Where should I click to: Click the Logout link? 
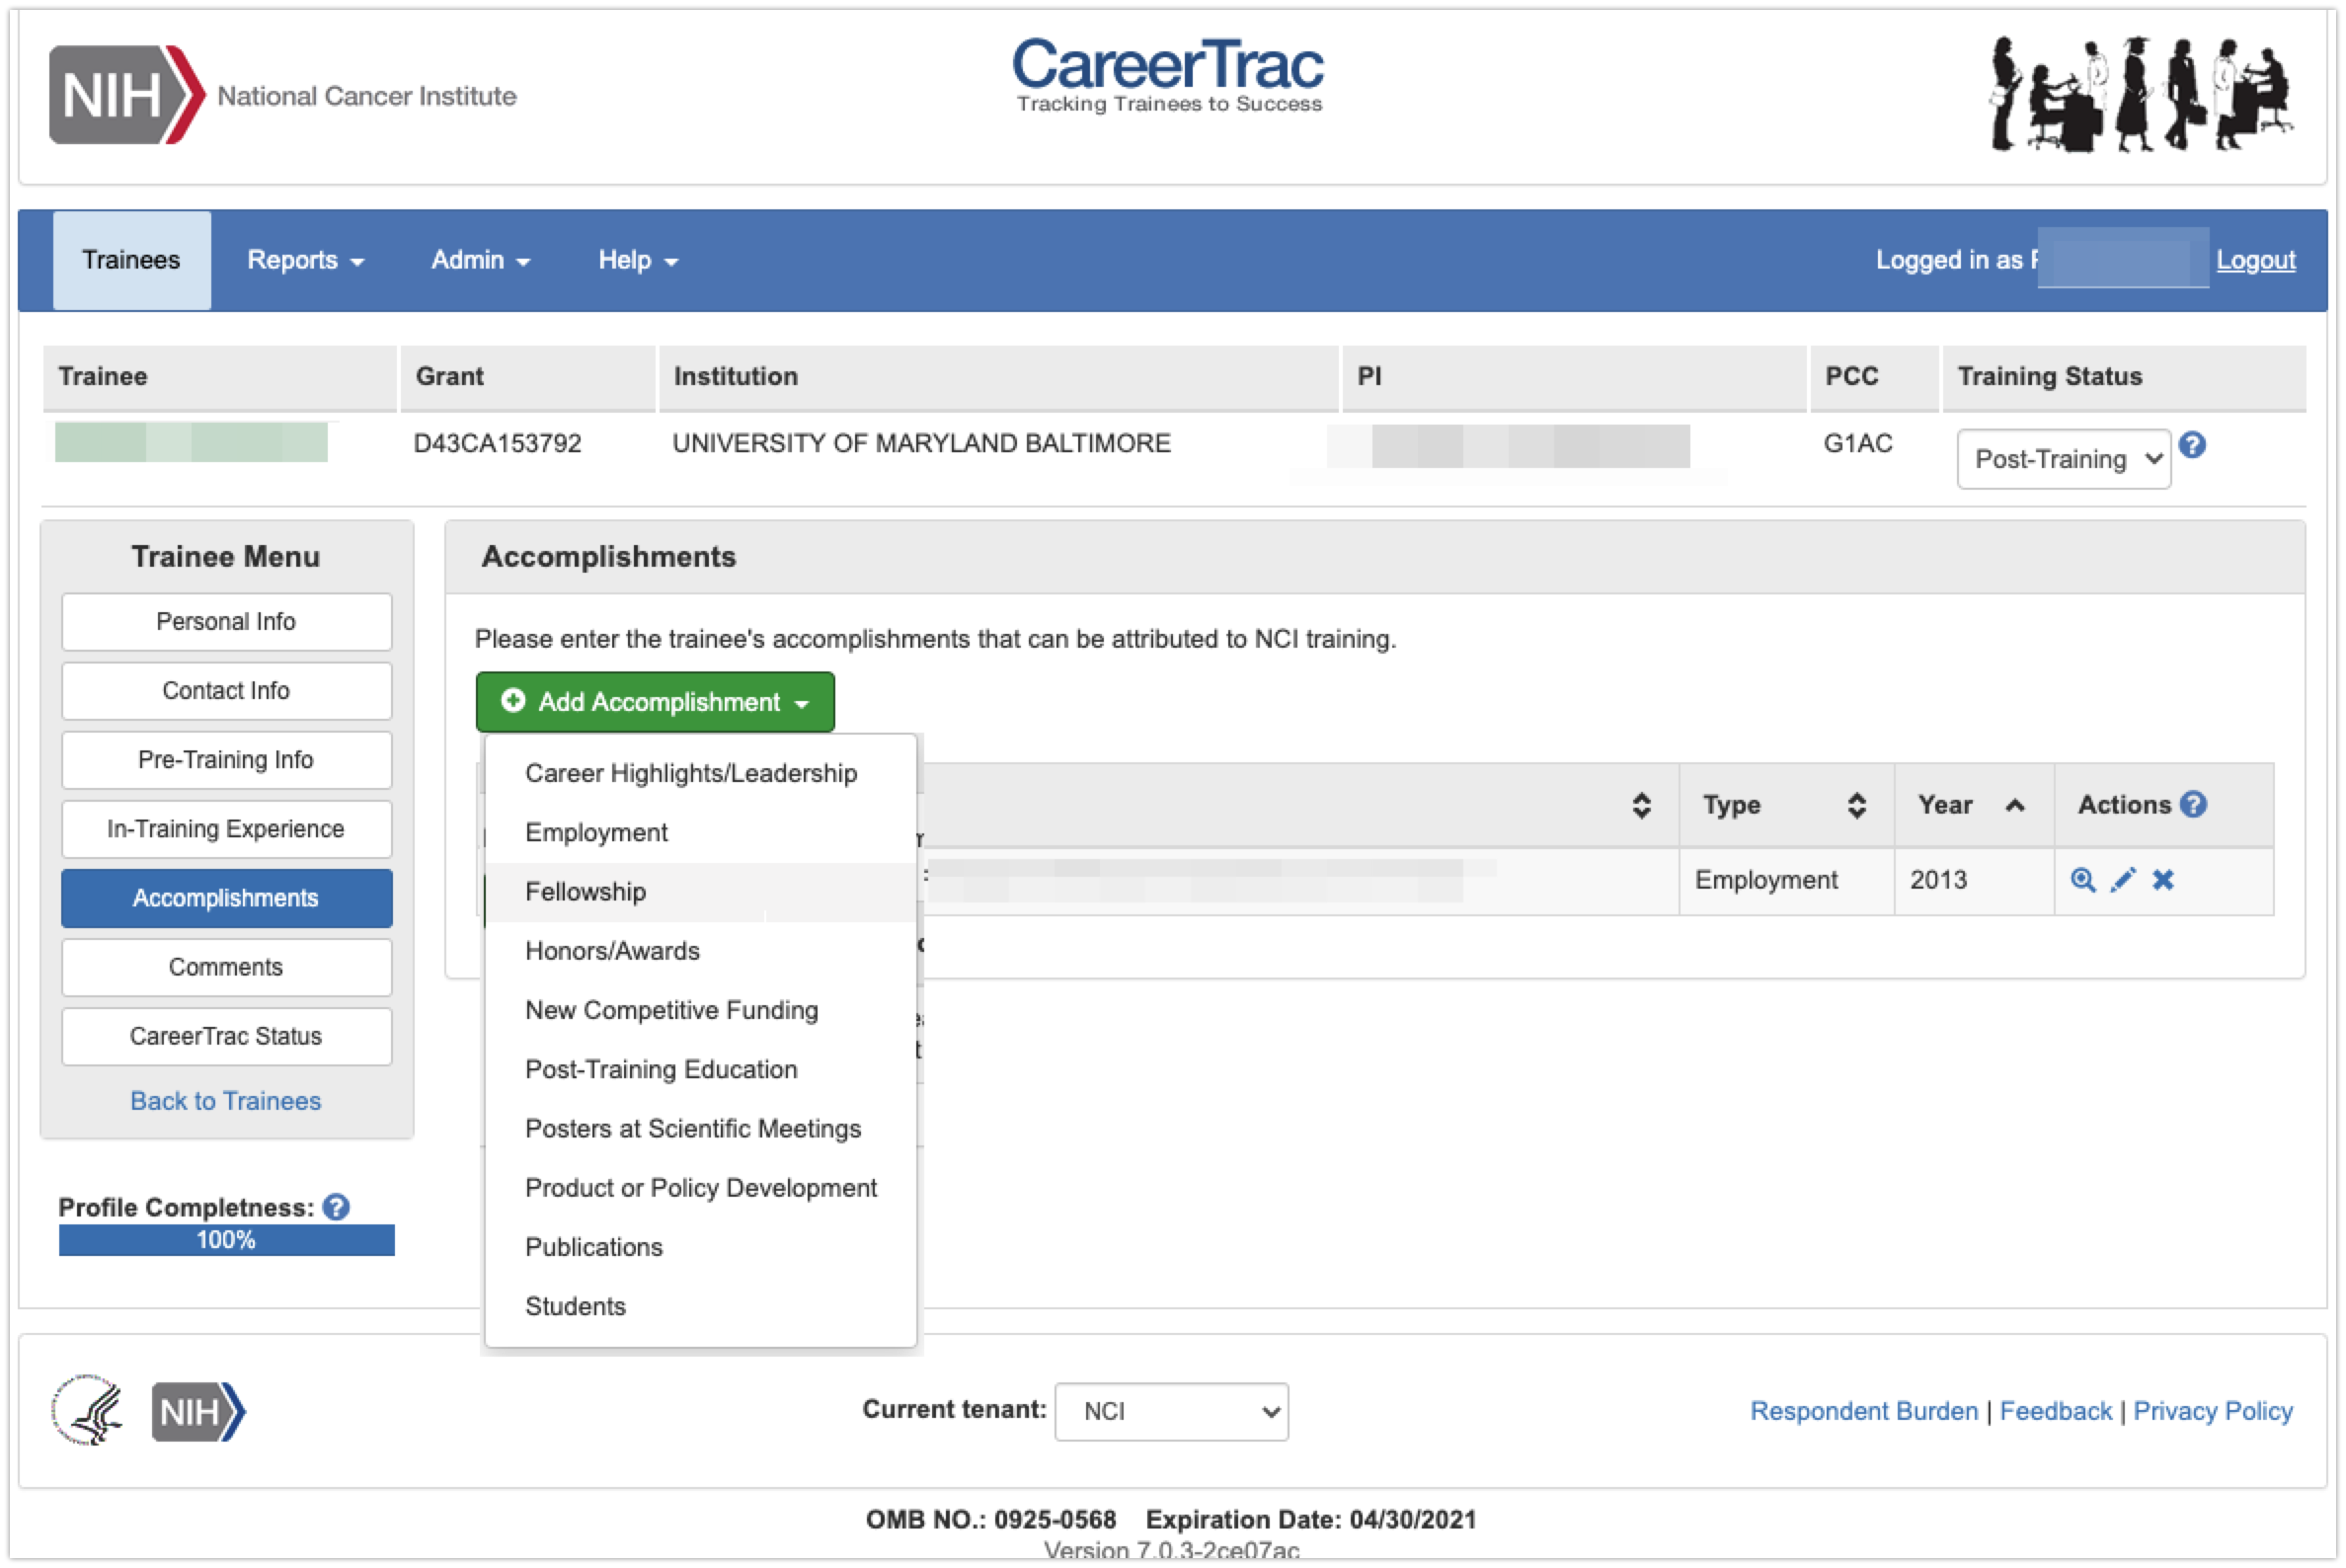pos(2255,260)
